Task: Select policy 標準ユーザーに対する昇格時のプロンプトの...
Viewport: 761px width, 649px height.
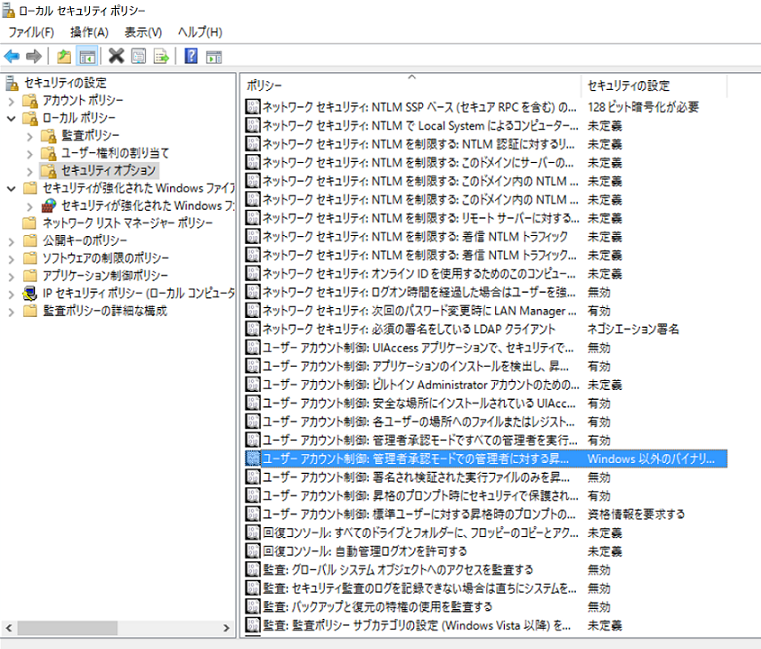Action: point(419,514)
